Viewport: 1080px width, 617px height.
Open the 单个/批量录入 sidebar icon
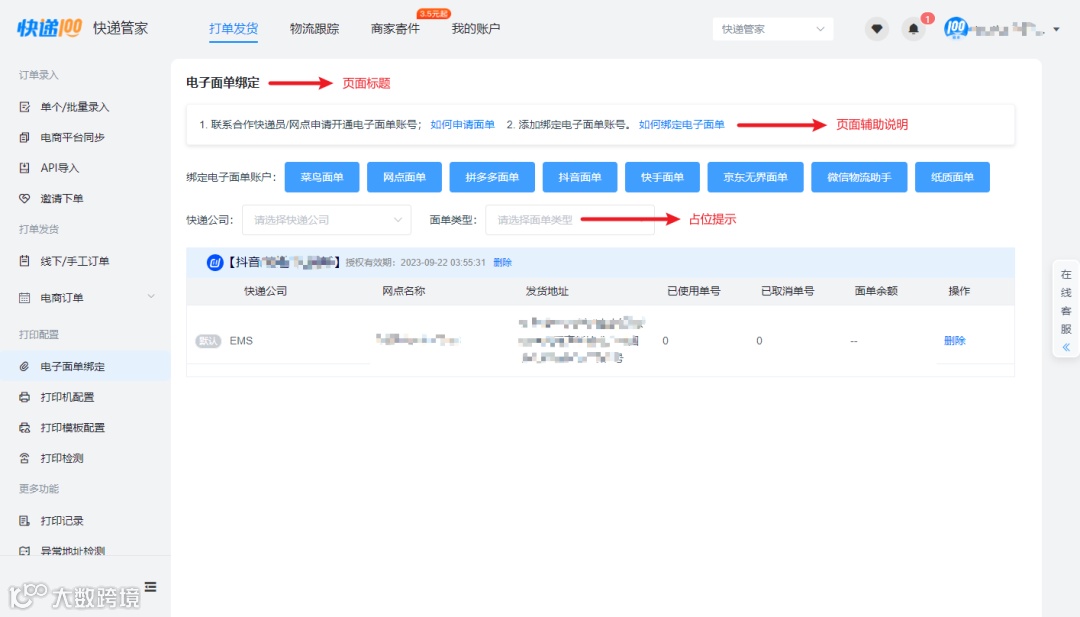(x=25, y=107)
